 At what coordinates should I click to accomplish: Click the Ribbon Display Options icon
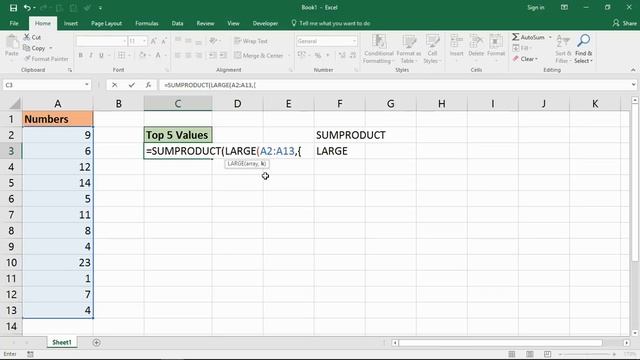point(564,7)
